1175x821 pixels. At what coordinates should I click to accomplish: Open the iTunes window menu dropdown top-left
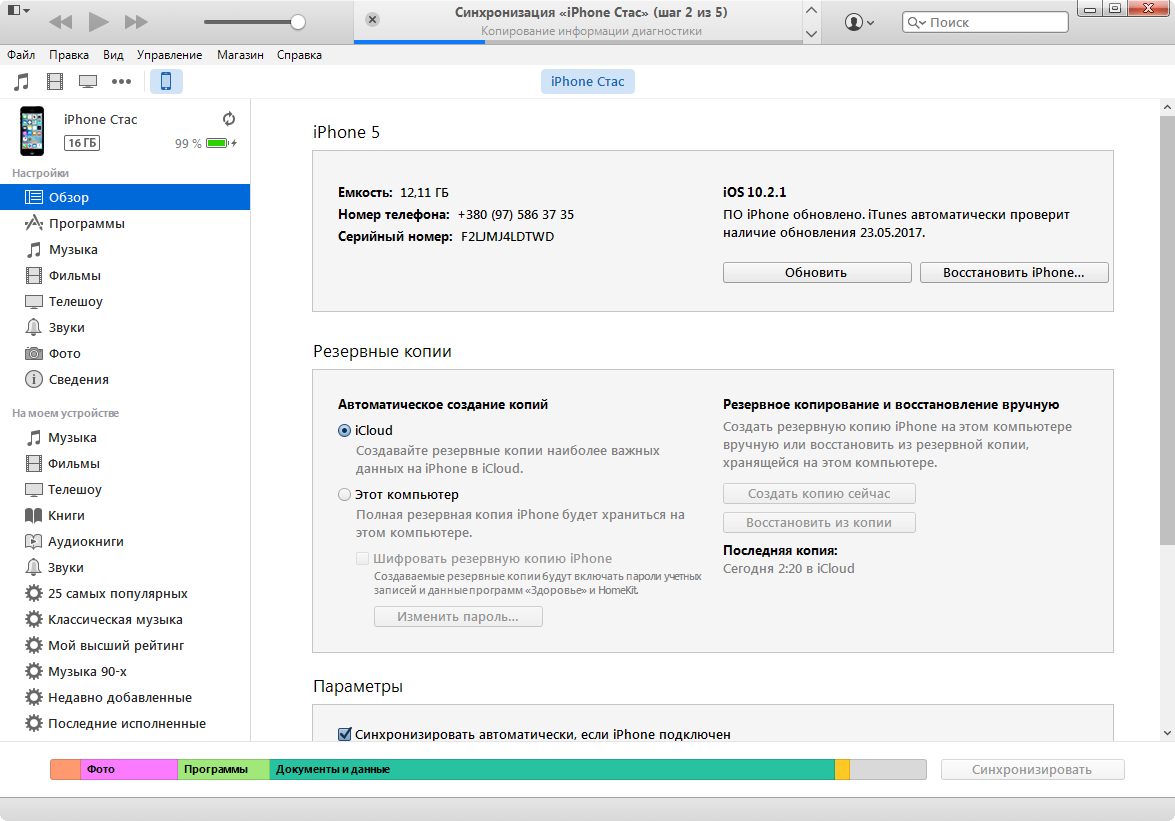tap(17, 10)
